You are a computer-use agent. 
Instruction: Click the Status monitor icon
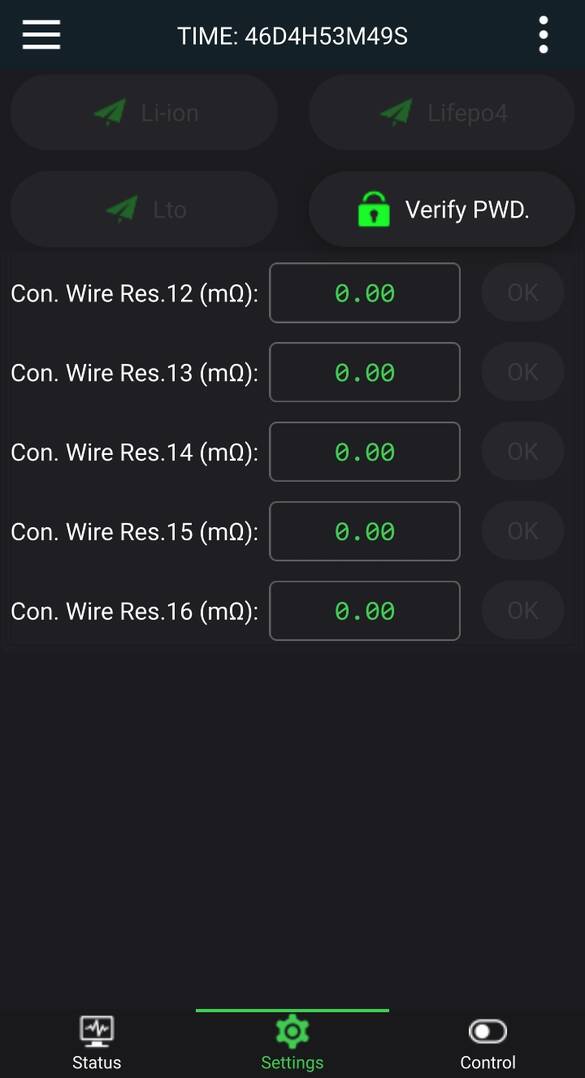click(x=97, y=1031)
